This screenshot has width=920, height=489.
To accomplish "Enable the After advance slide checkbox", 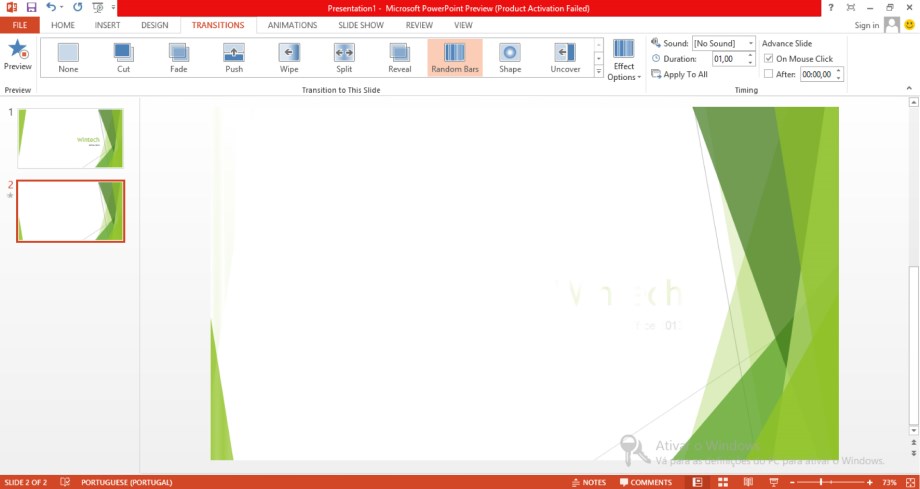I will pyautogui.click(x=768, y=74).
